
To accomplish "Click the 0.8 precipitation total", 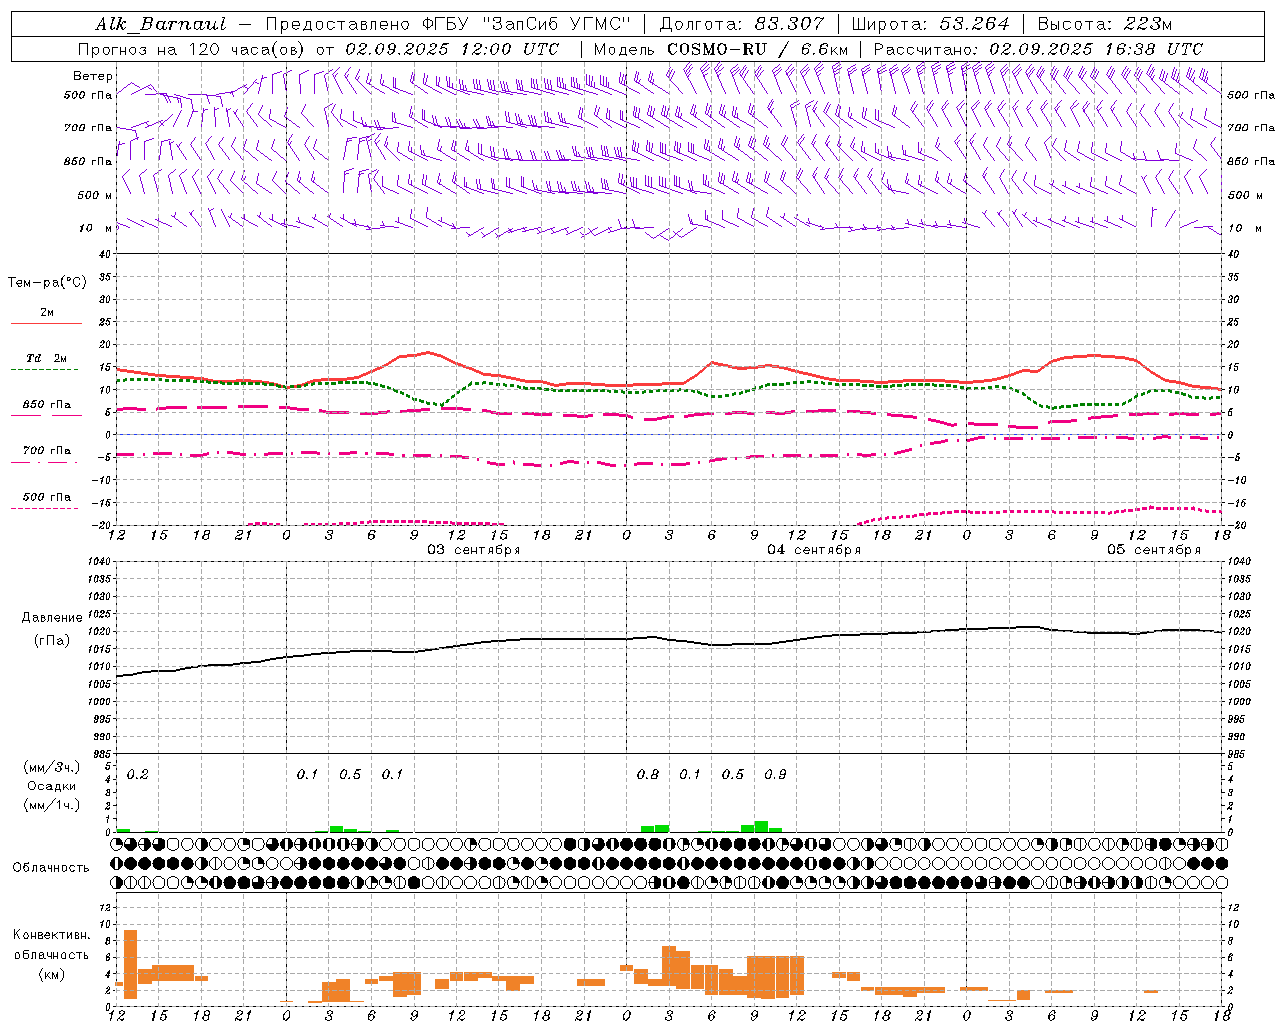I will click(x=648, y=774).
